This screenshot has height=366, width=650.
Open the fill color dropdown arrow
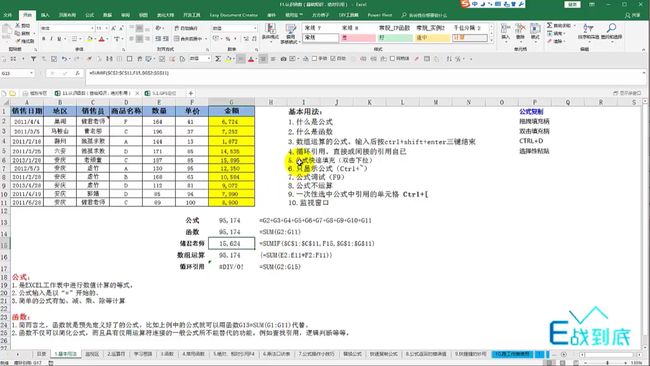(95, 39)
